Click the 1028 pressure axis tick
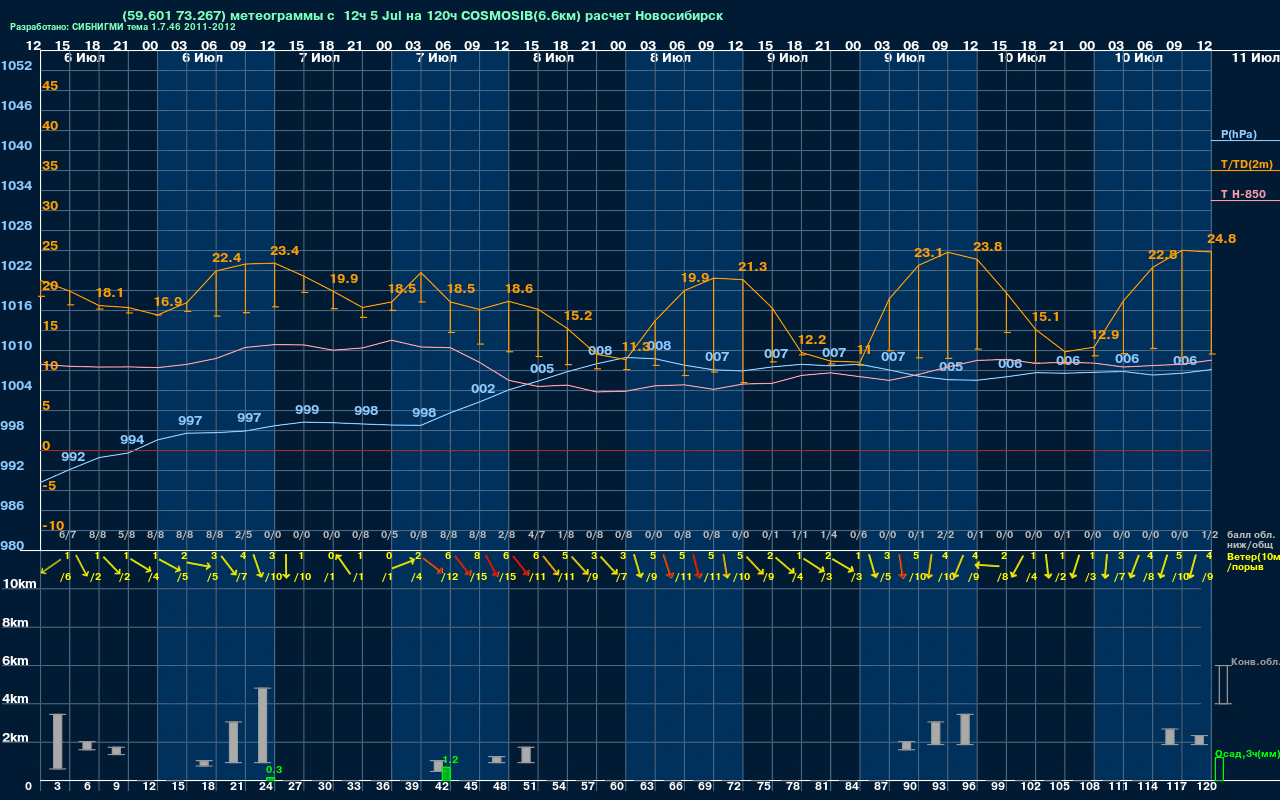1280x800 pixels. tap(16, 226)
